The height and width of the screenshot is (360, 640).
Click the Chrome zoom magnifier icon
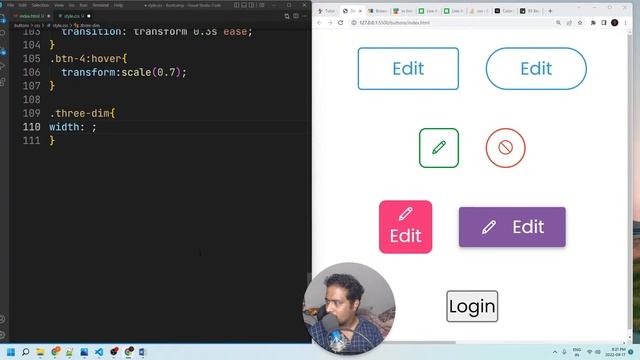click(558, 23)
